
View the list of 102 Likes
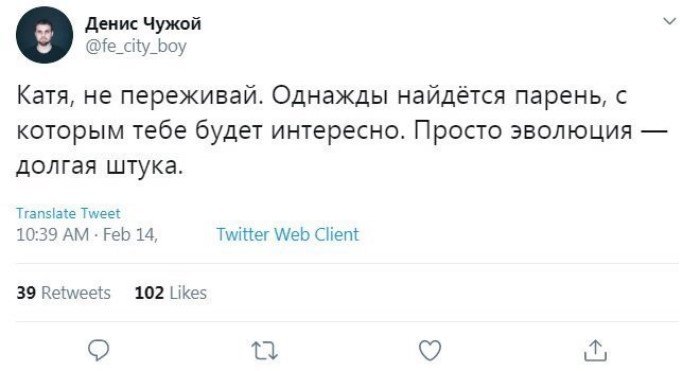point(171,293)
